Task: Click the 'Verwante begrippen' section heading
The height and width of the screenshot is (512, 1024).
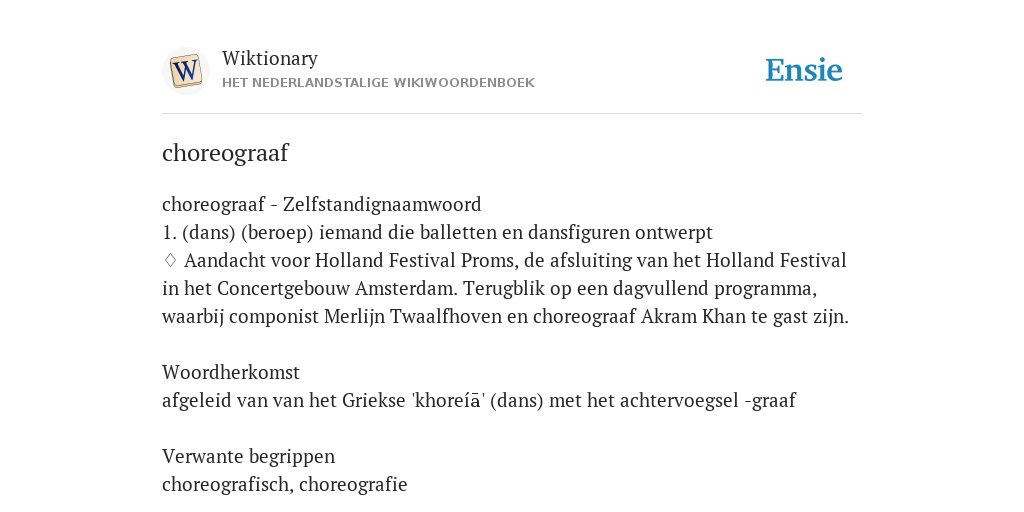Action: [x=249, y=456]
